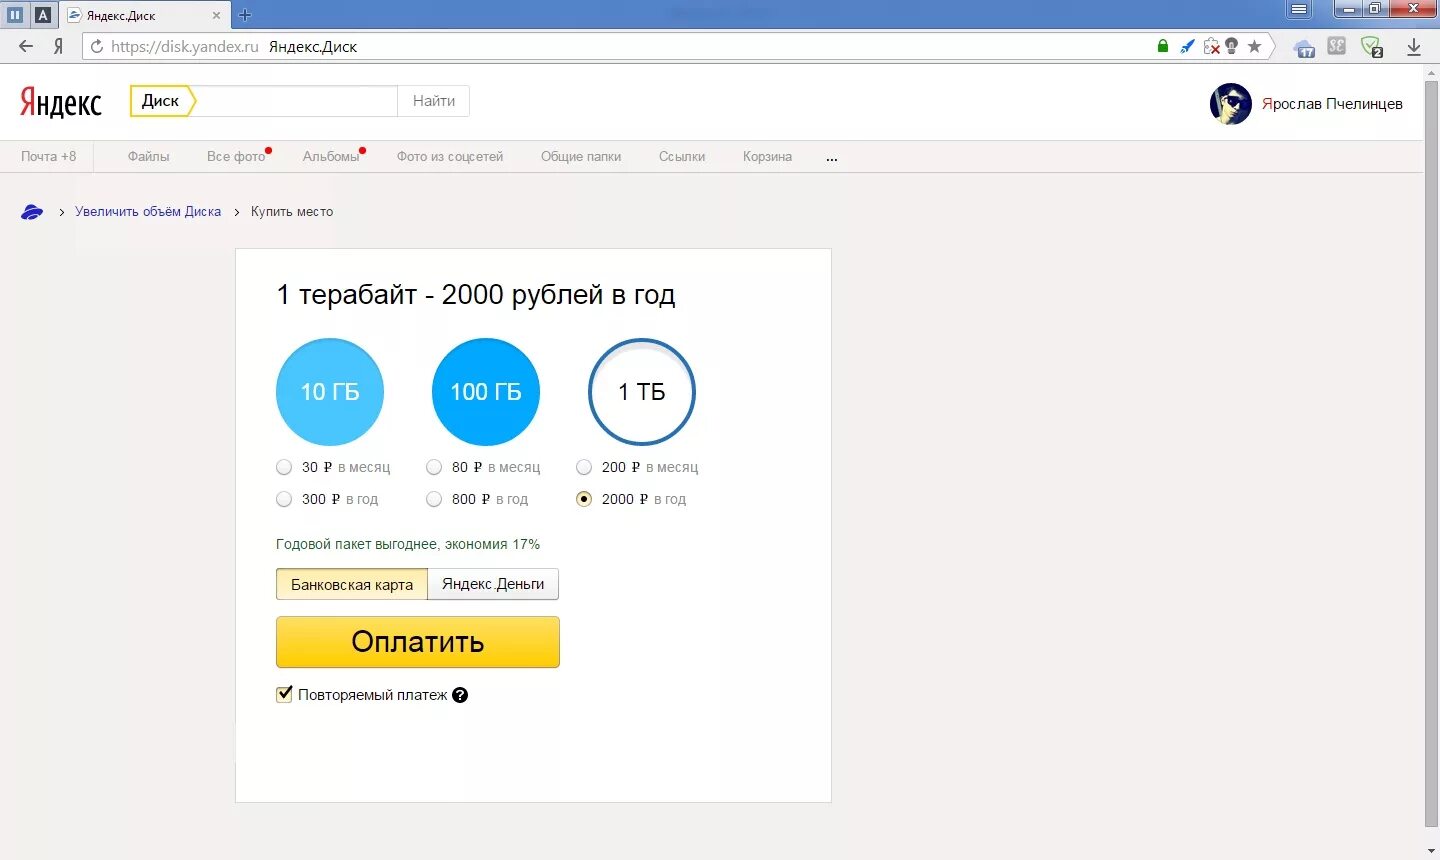Choose Яндекс.Деньги payment method
Image resolution: width=1440 pixels, height=860 pixels.
click(493, 584)
